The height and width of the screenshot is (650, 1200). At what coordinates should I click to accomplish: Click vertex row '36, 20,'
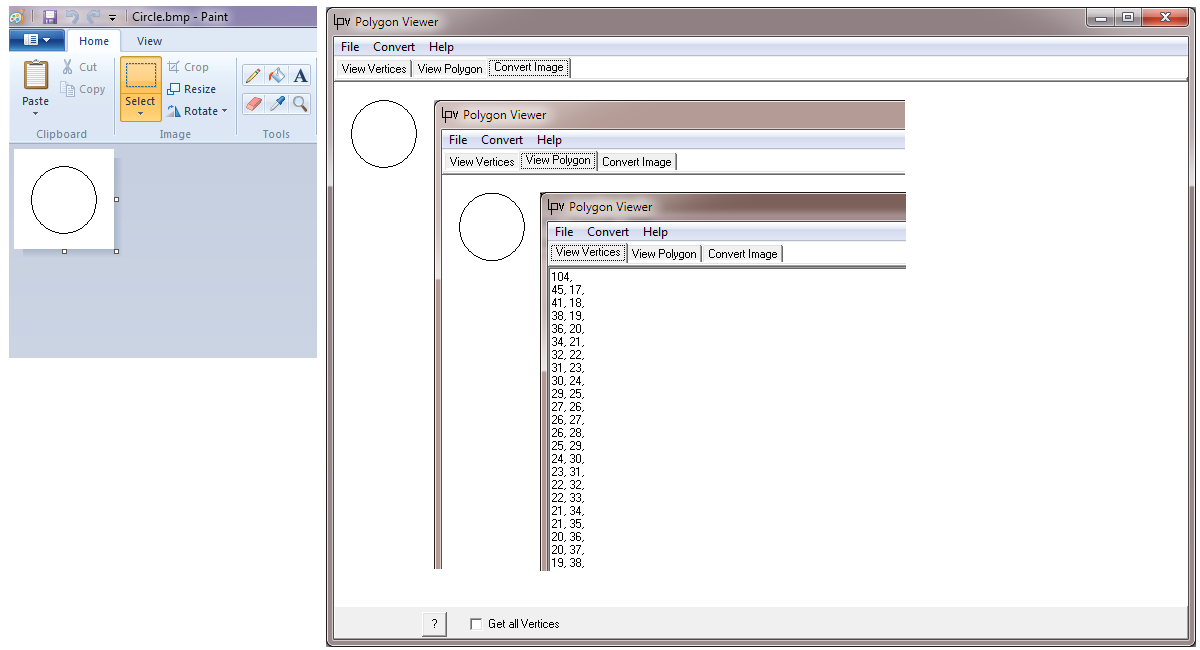pos(568,329)
